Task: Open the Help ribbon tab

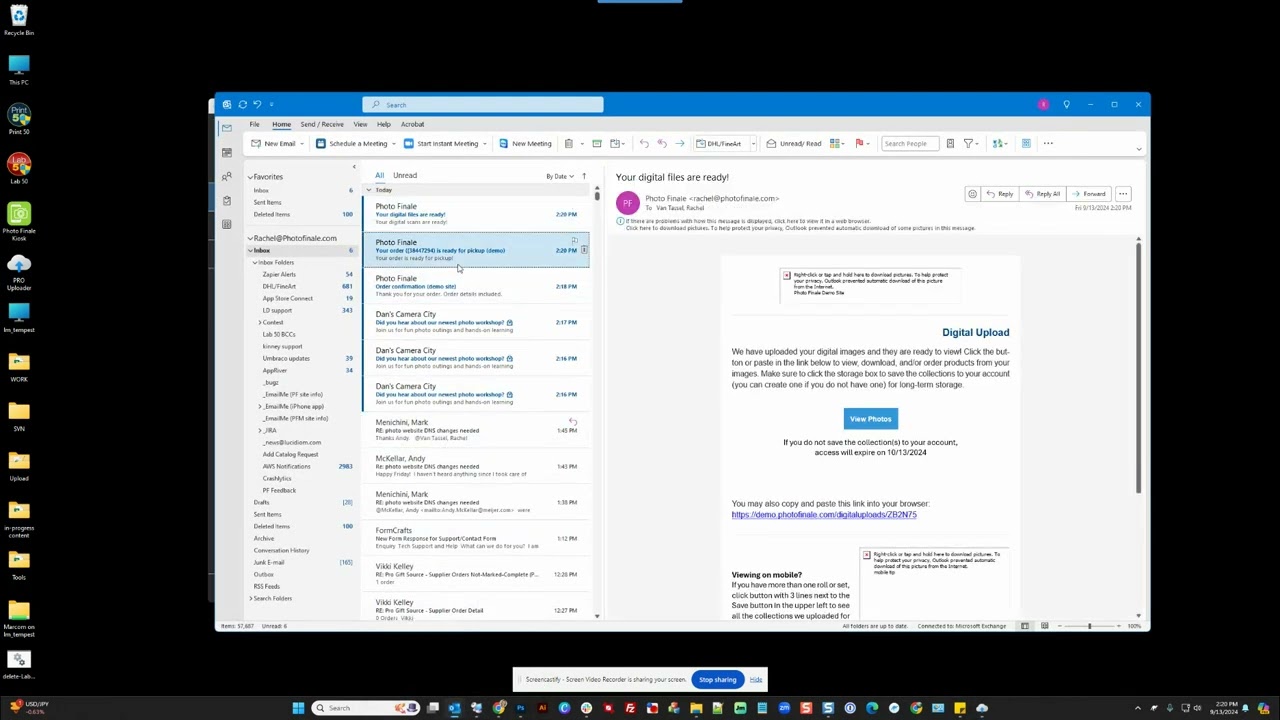Action: click(x=384, y=124)
